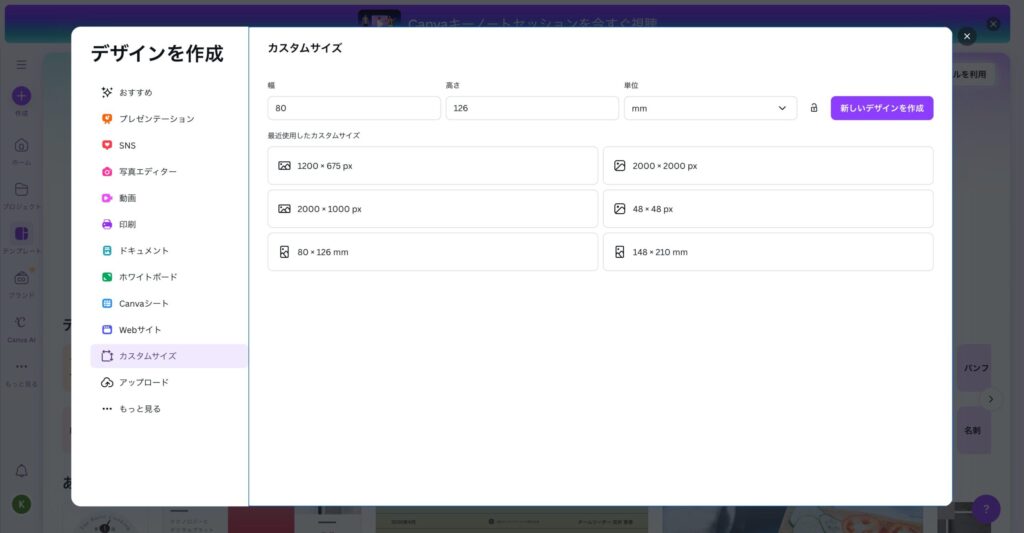The image size is (1024, 533).
Task: Select the 動画 video icon
Action: (107, 198)
